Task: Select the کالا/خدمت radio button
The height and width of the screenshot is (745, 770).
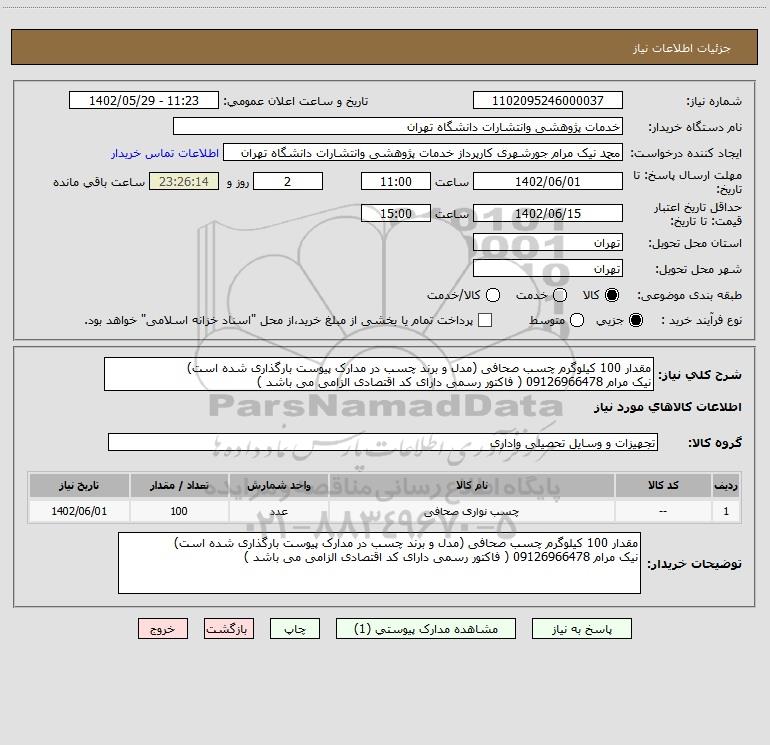Action: [493, 295]
